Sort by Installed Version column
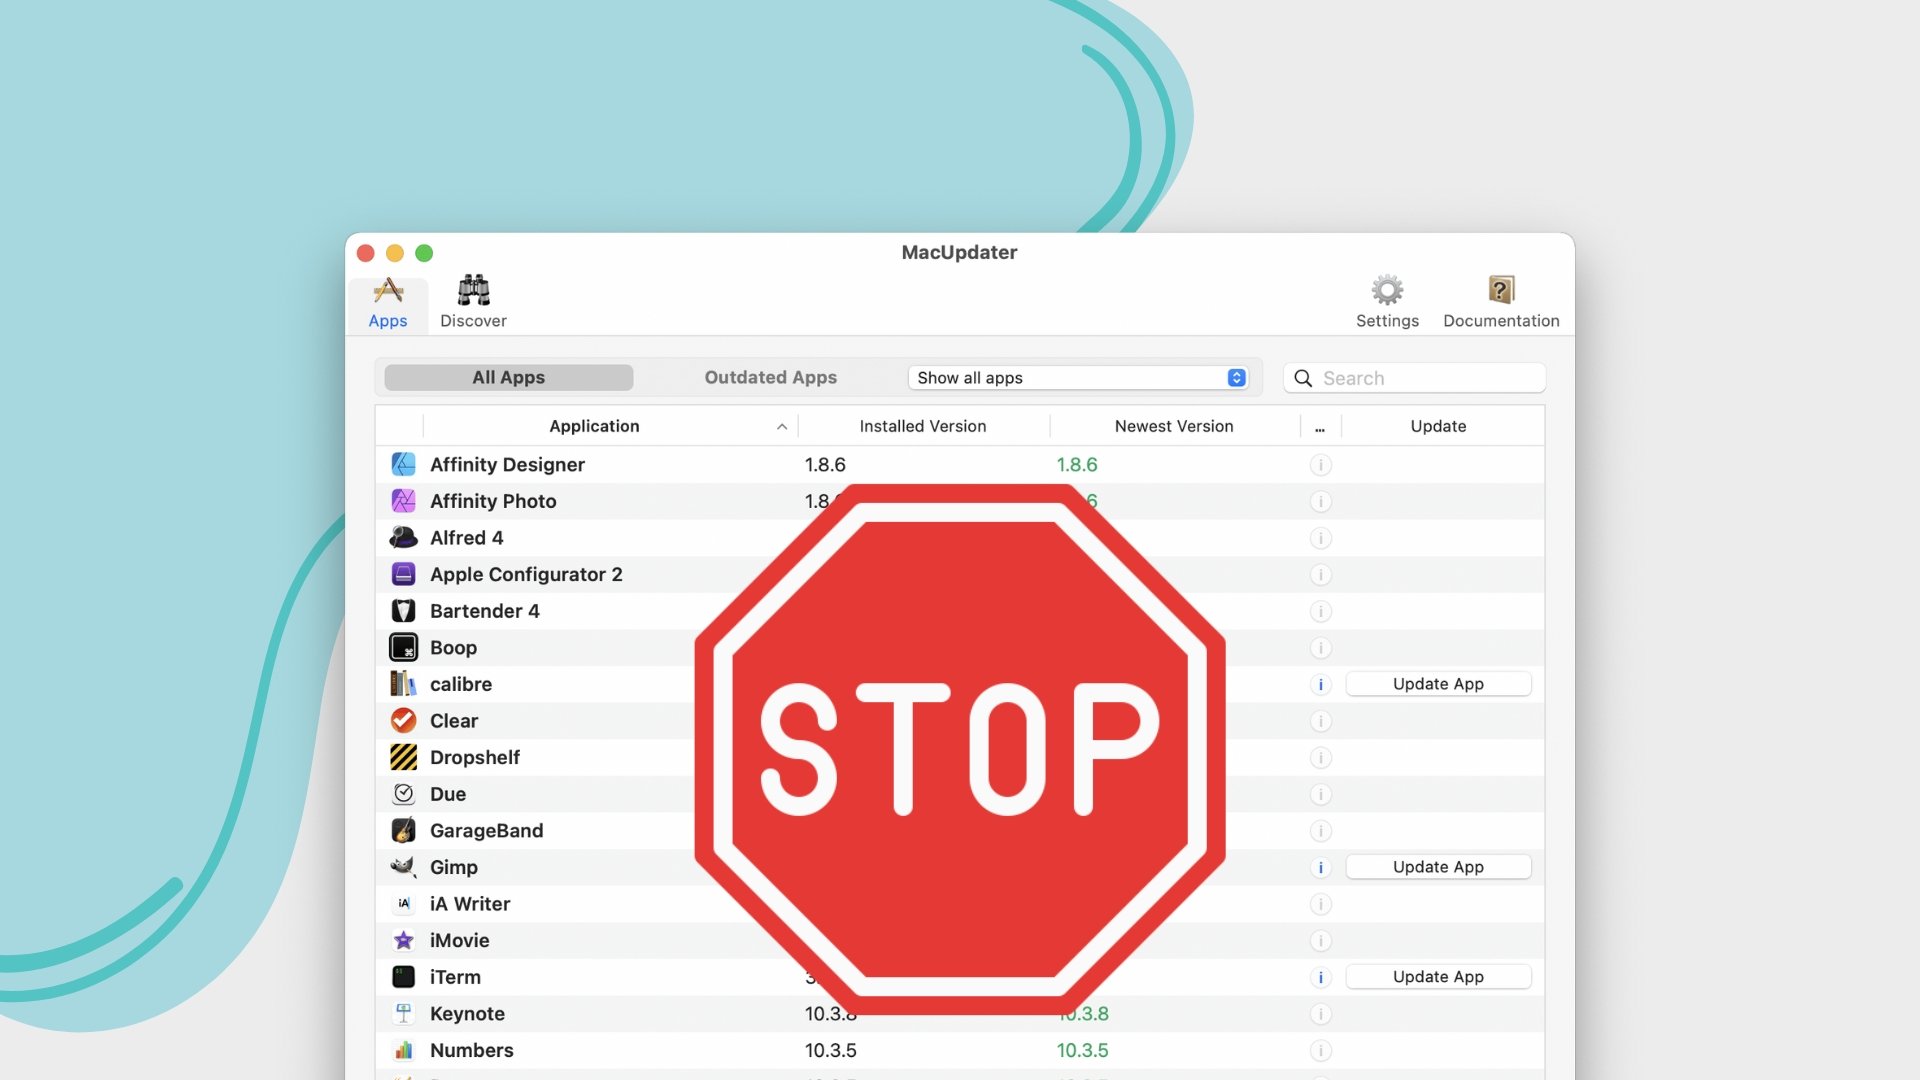 pos(923,426)
